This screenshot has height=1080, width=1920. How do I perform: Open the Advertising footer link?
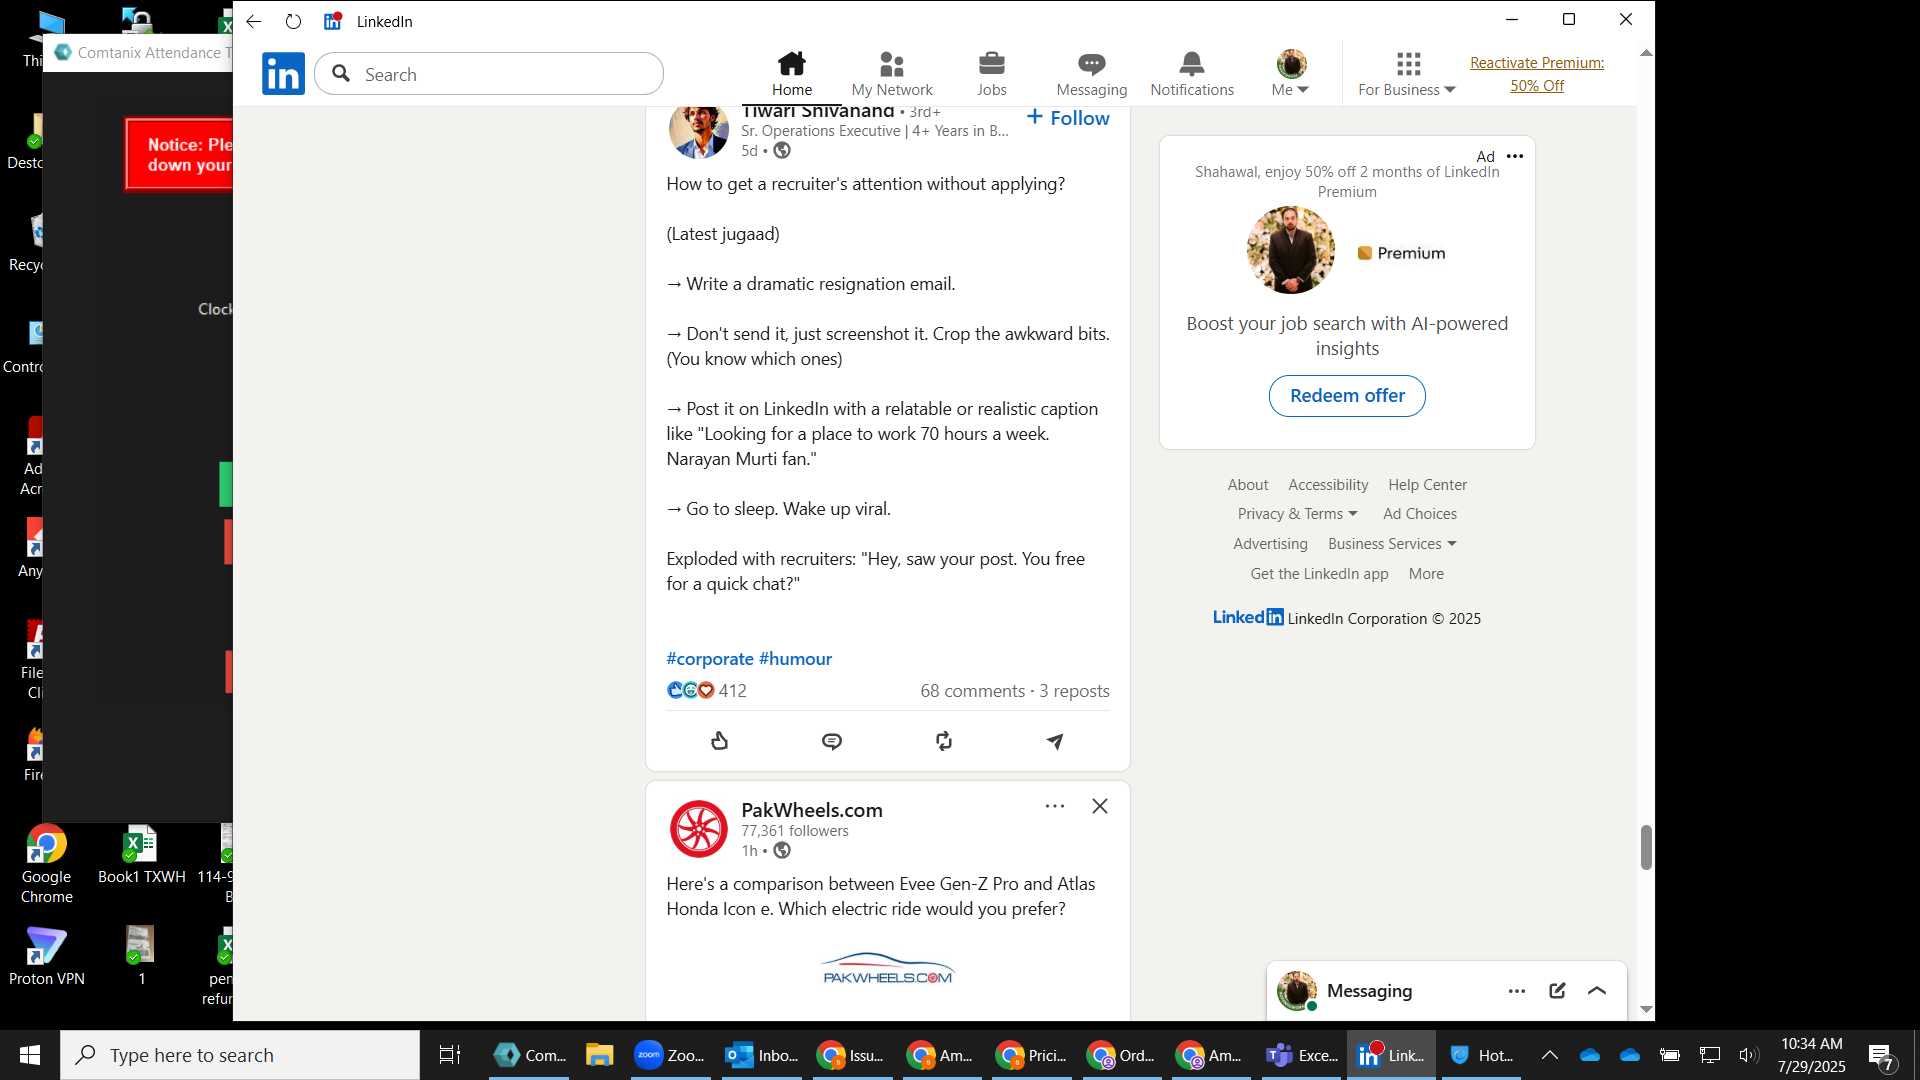pyautogui.click(x=1270, y=544)
